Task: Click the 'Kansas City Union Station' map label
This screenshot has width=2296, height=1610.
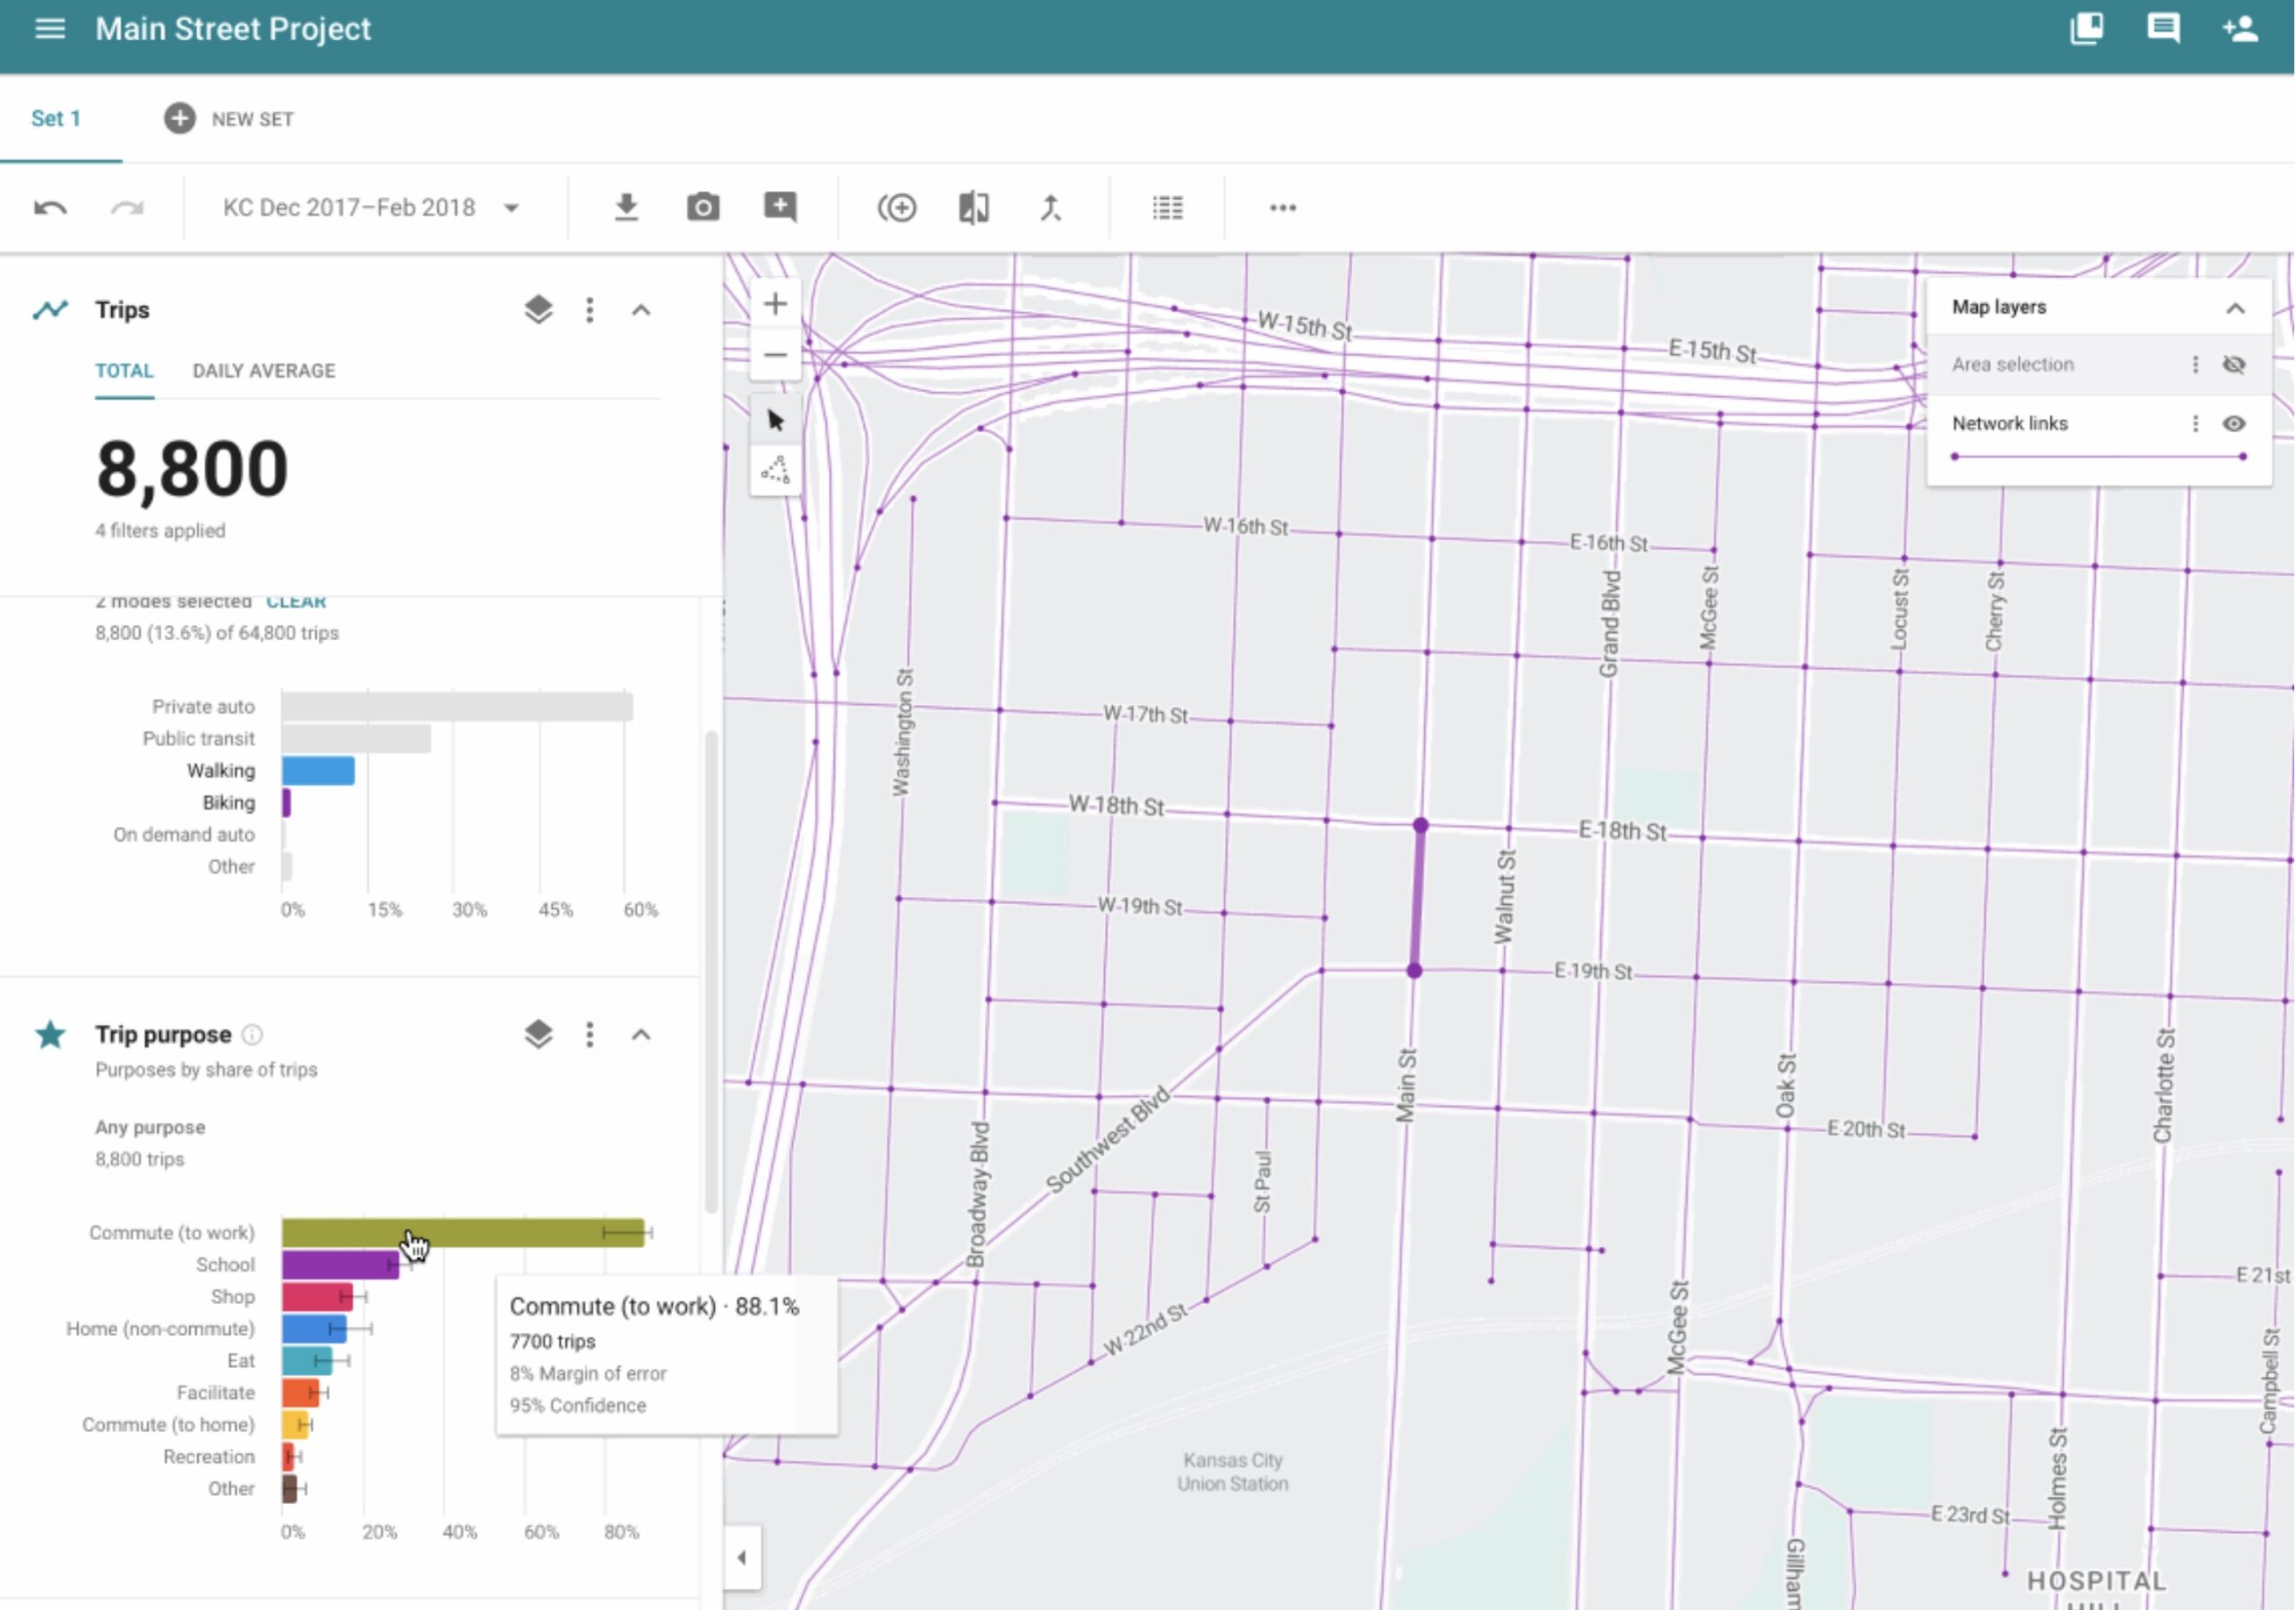Action: (1232, 1472)
